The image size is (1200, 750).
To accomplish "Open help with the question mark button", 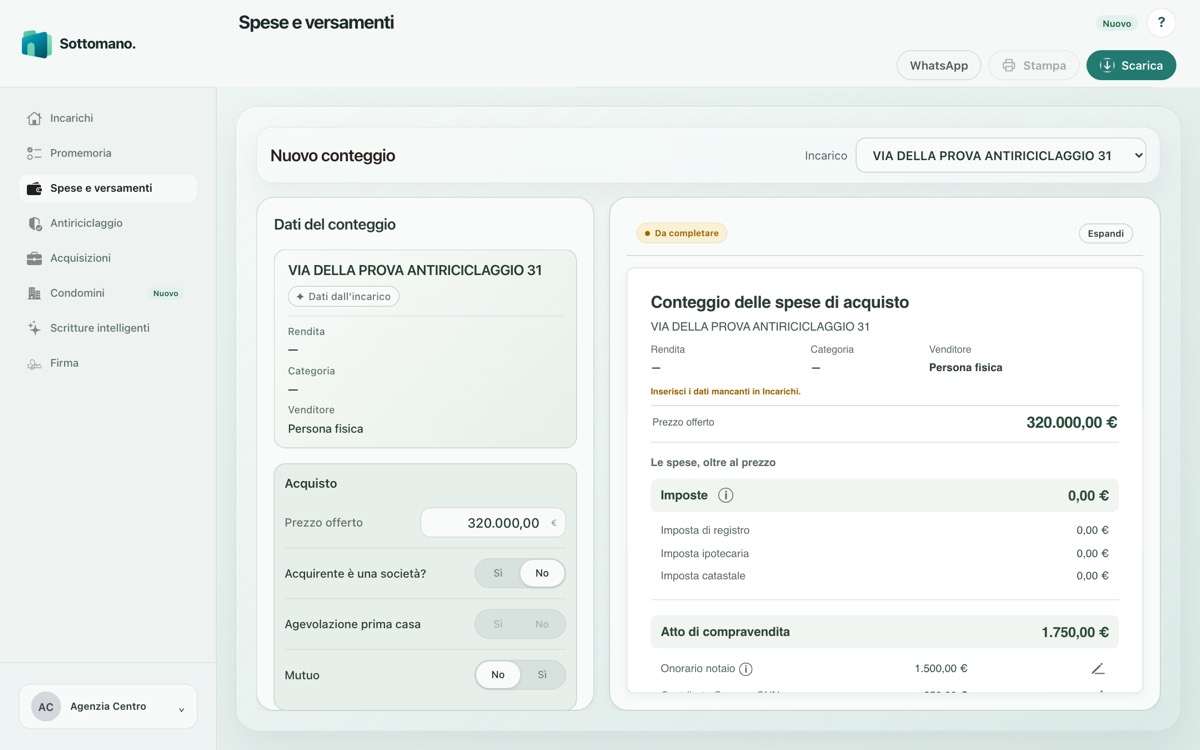I will [1161, 23].
